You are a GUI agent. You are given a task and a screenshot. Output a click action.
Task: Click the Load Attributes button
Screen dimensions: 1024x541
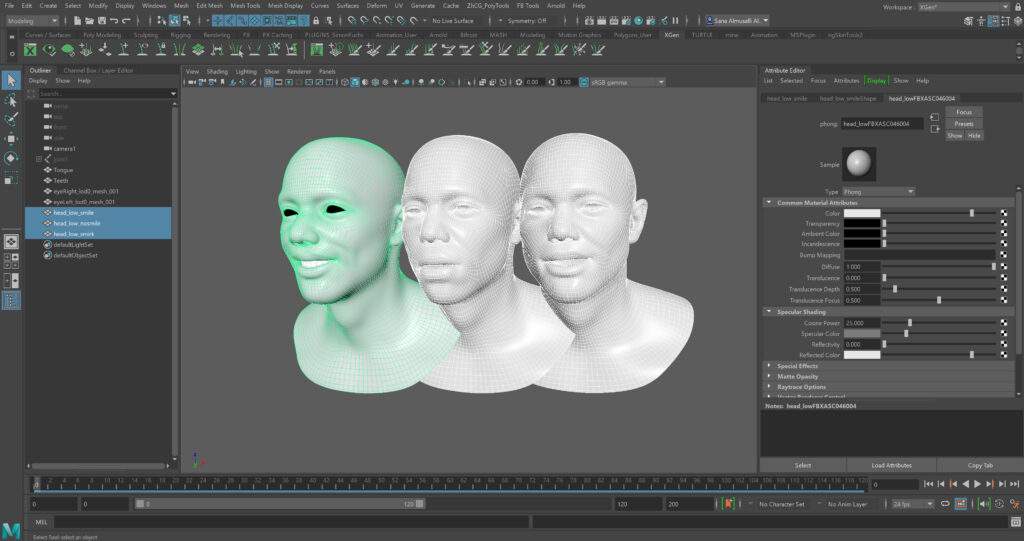tap(891, 465)
